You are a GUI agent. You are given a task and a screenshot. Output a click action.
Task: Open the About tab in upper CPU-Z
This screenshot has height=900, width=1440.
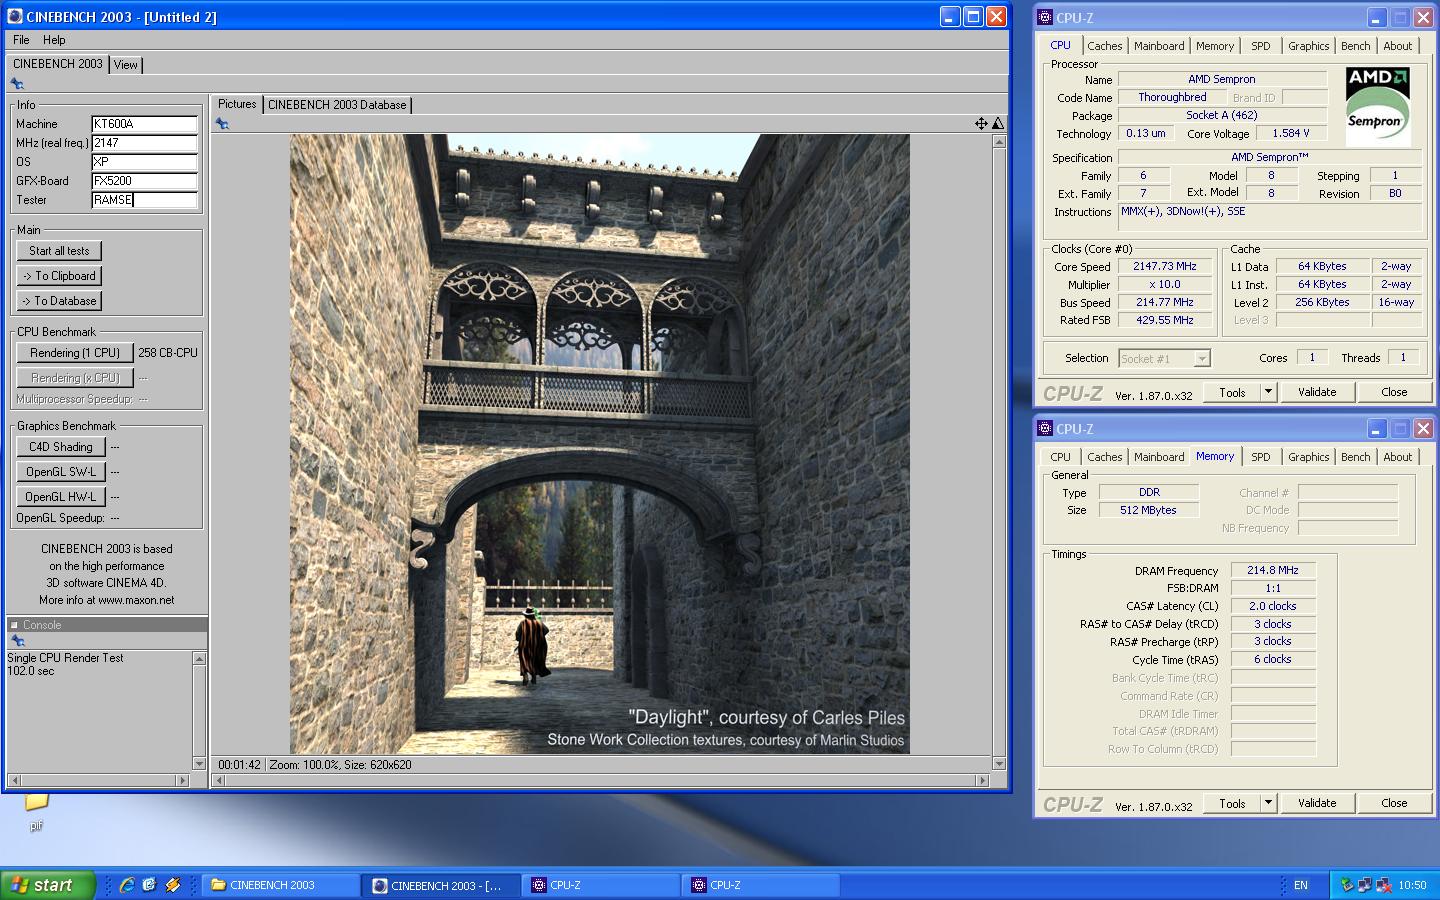pos(1398,46)
